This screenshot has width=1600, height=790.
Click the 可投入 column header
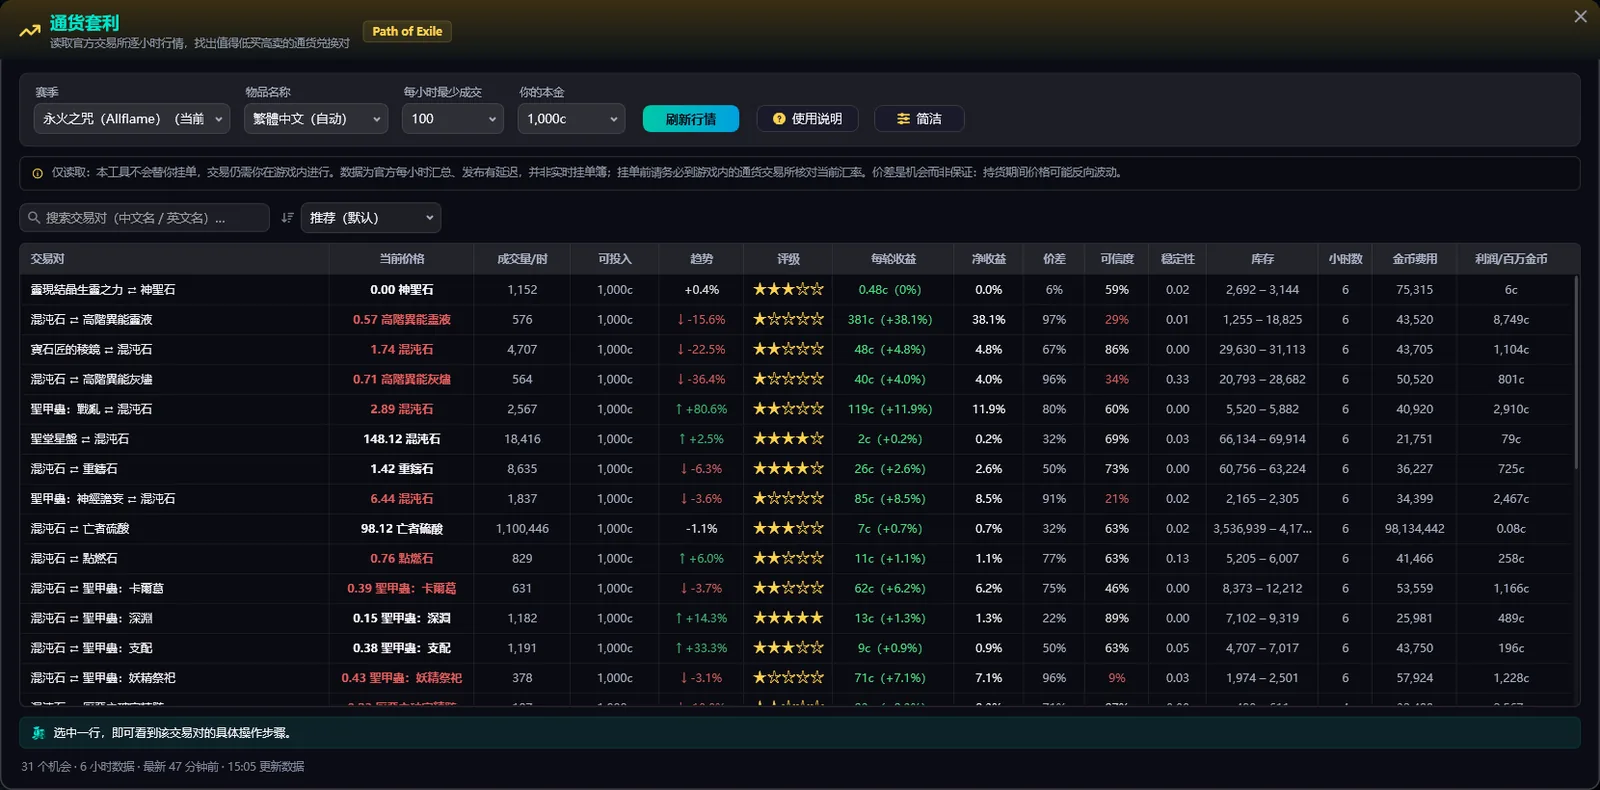pos(615,259)
